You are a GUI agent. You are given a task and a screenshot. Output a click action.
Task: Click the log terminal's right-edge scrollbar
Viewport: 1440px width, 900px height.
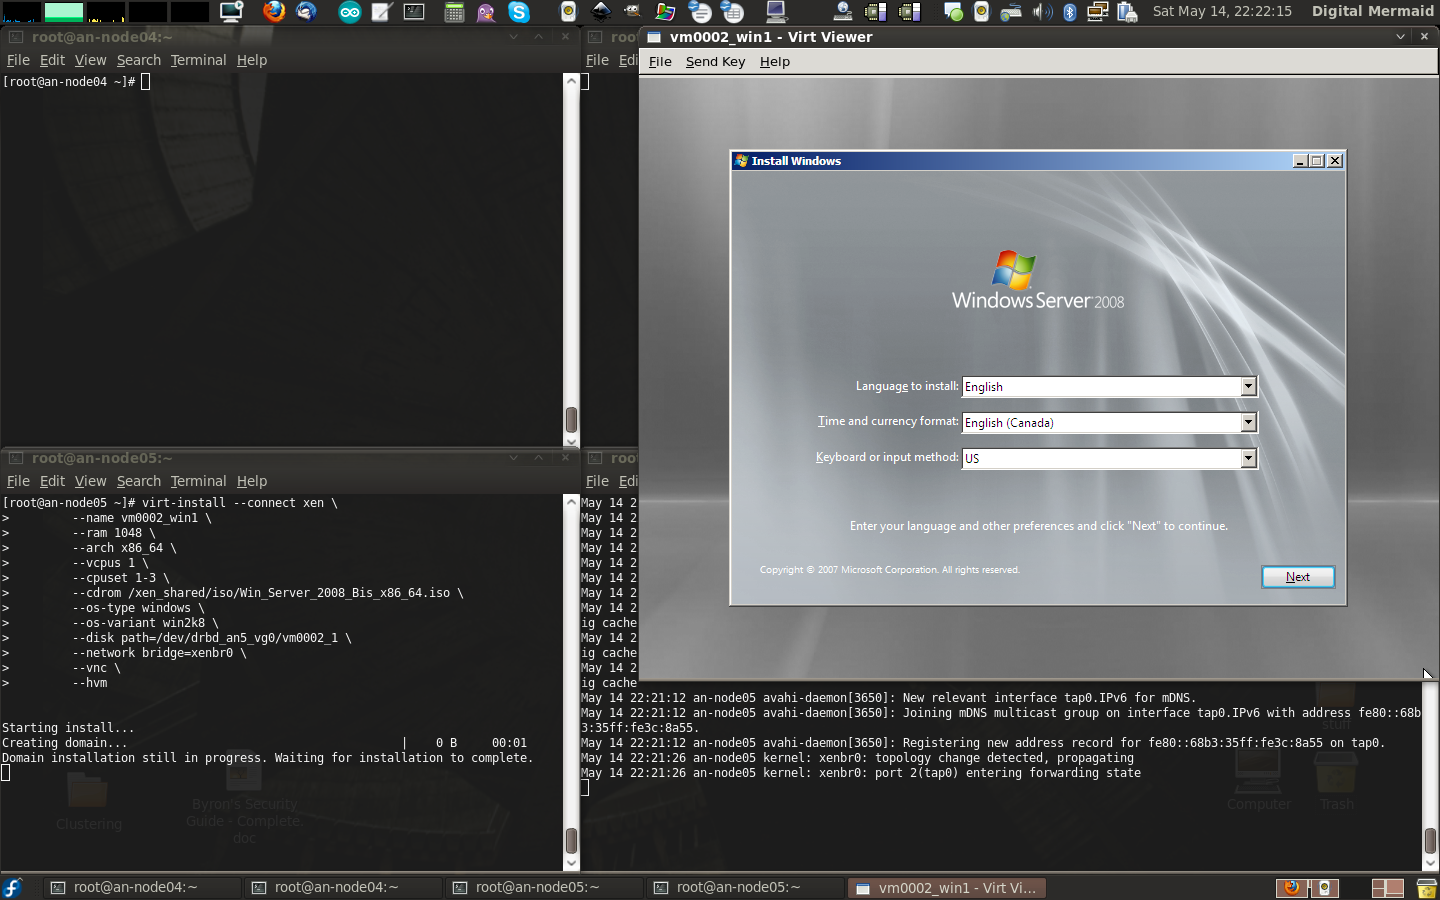1431,775
